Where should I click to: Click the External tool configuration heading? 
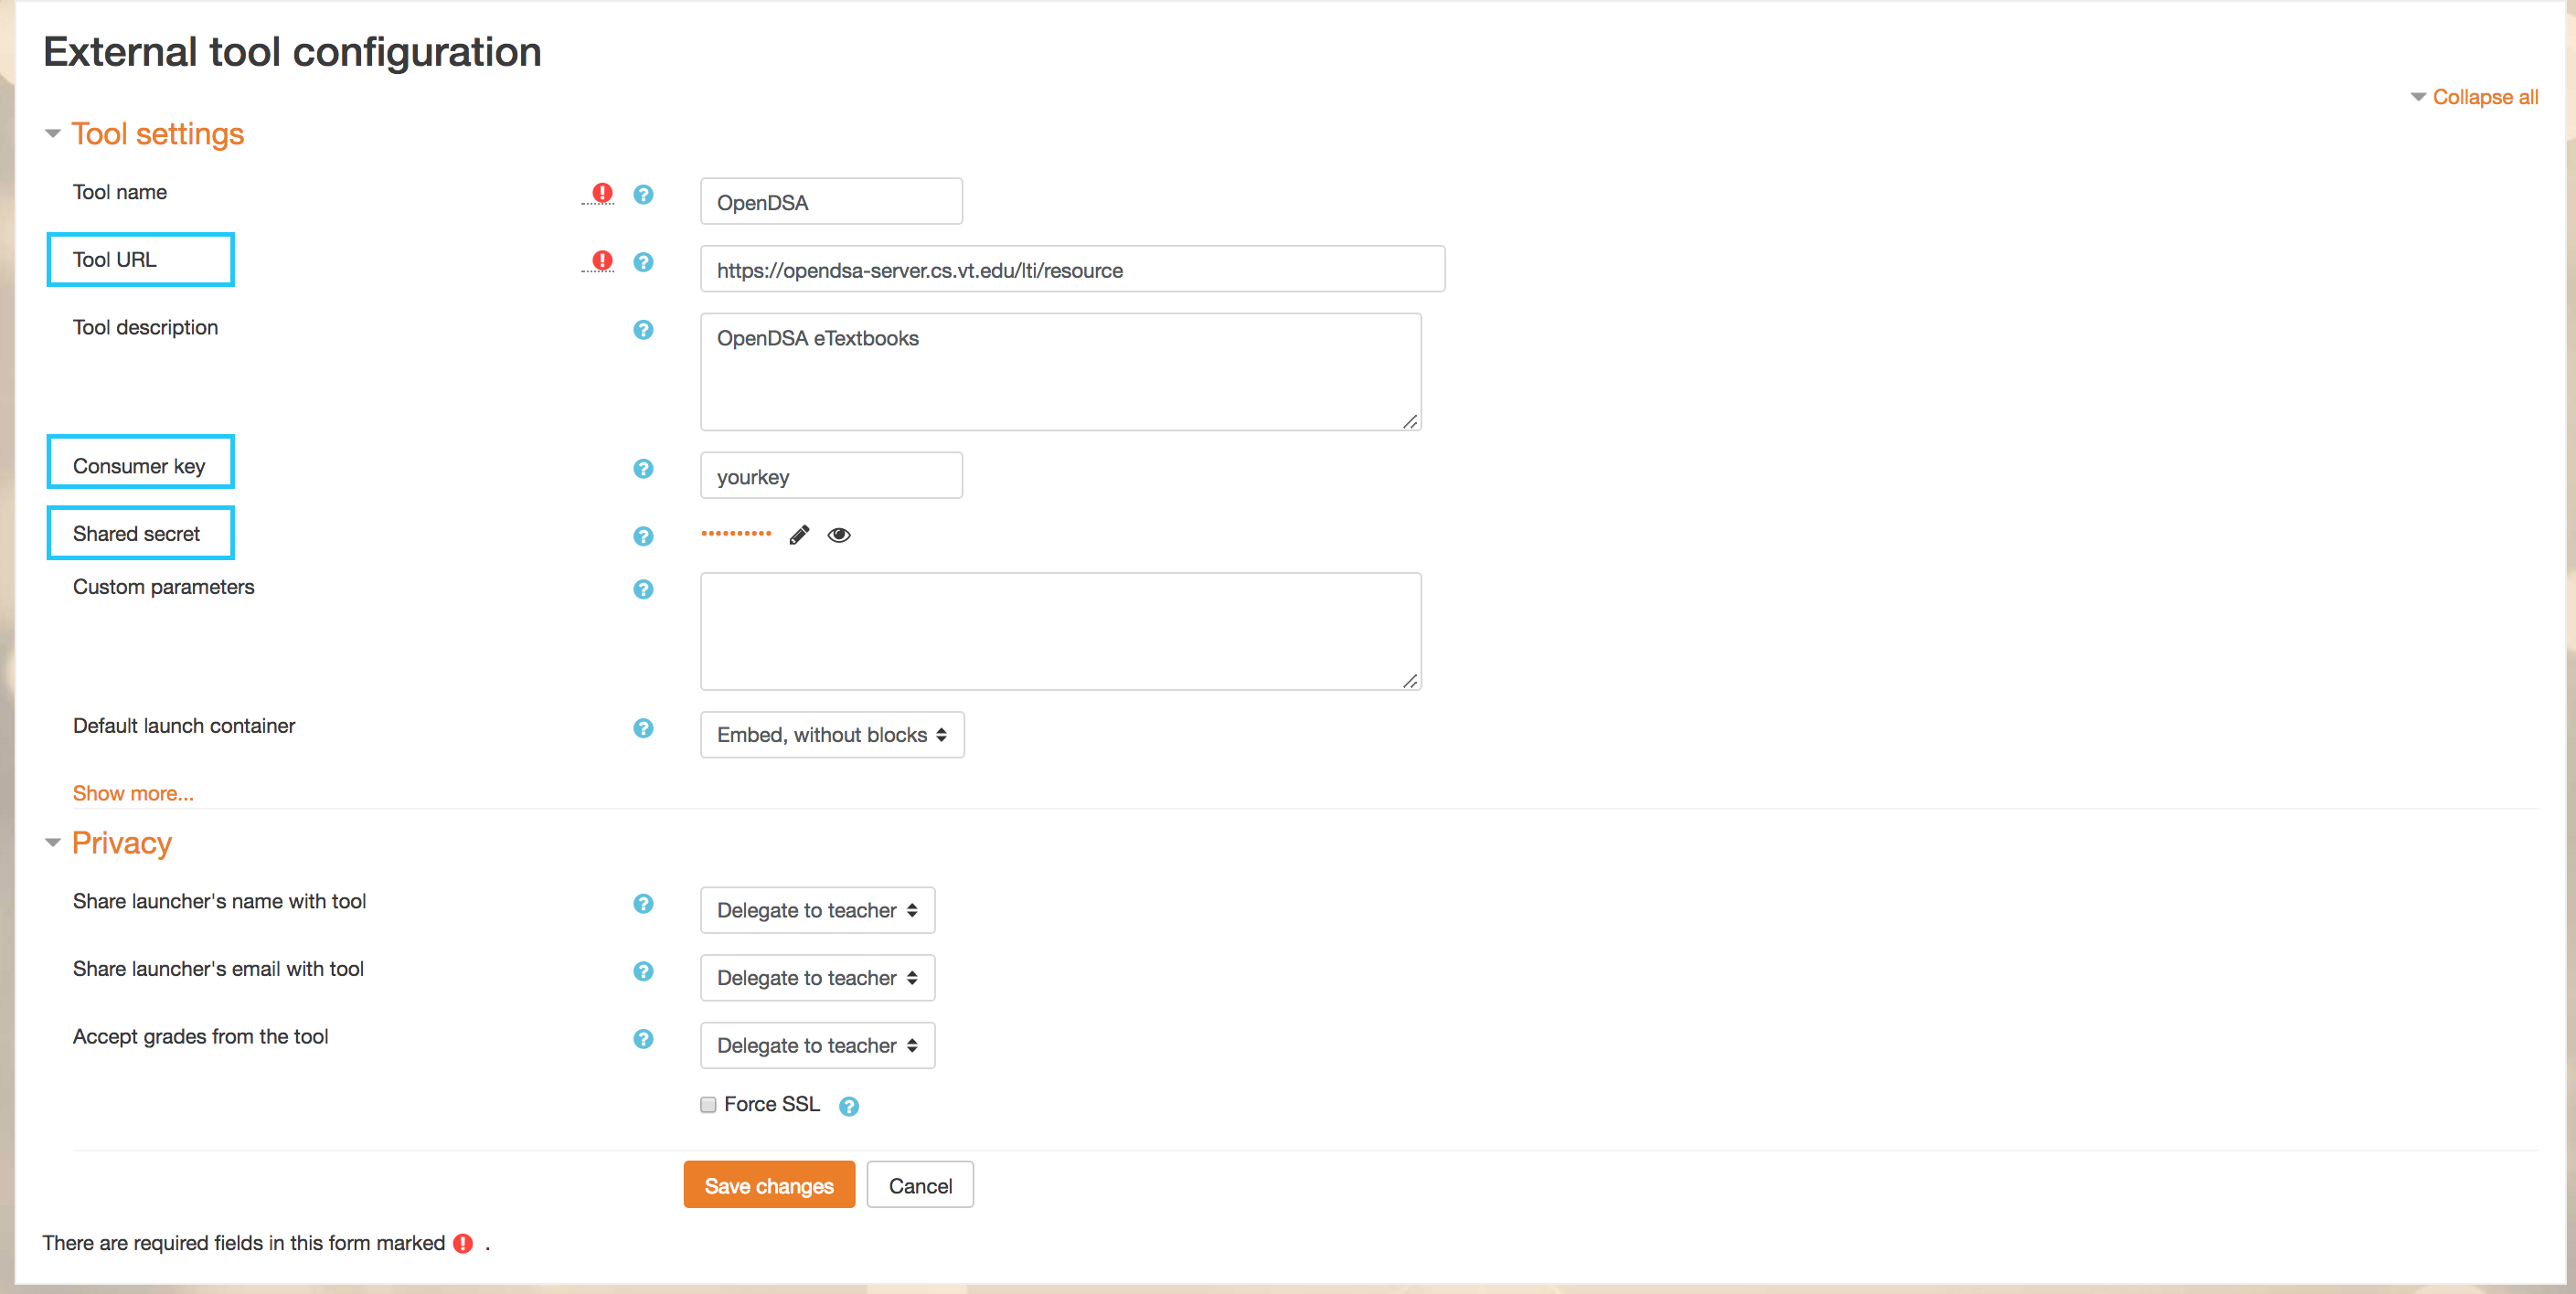(x=292, y=52)
